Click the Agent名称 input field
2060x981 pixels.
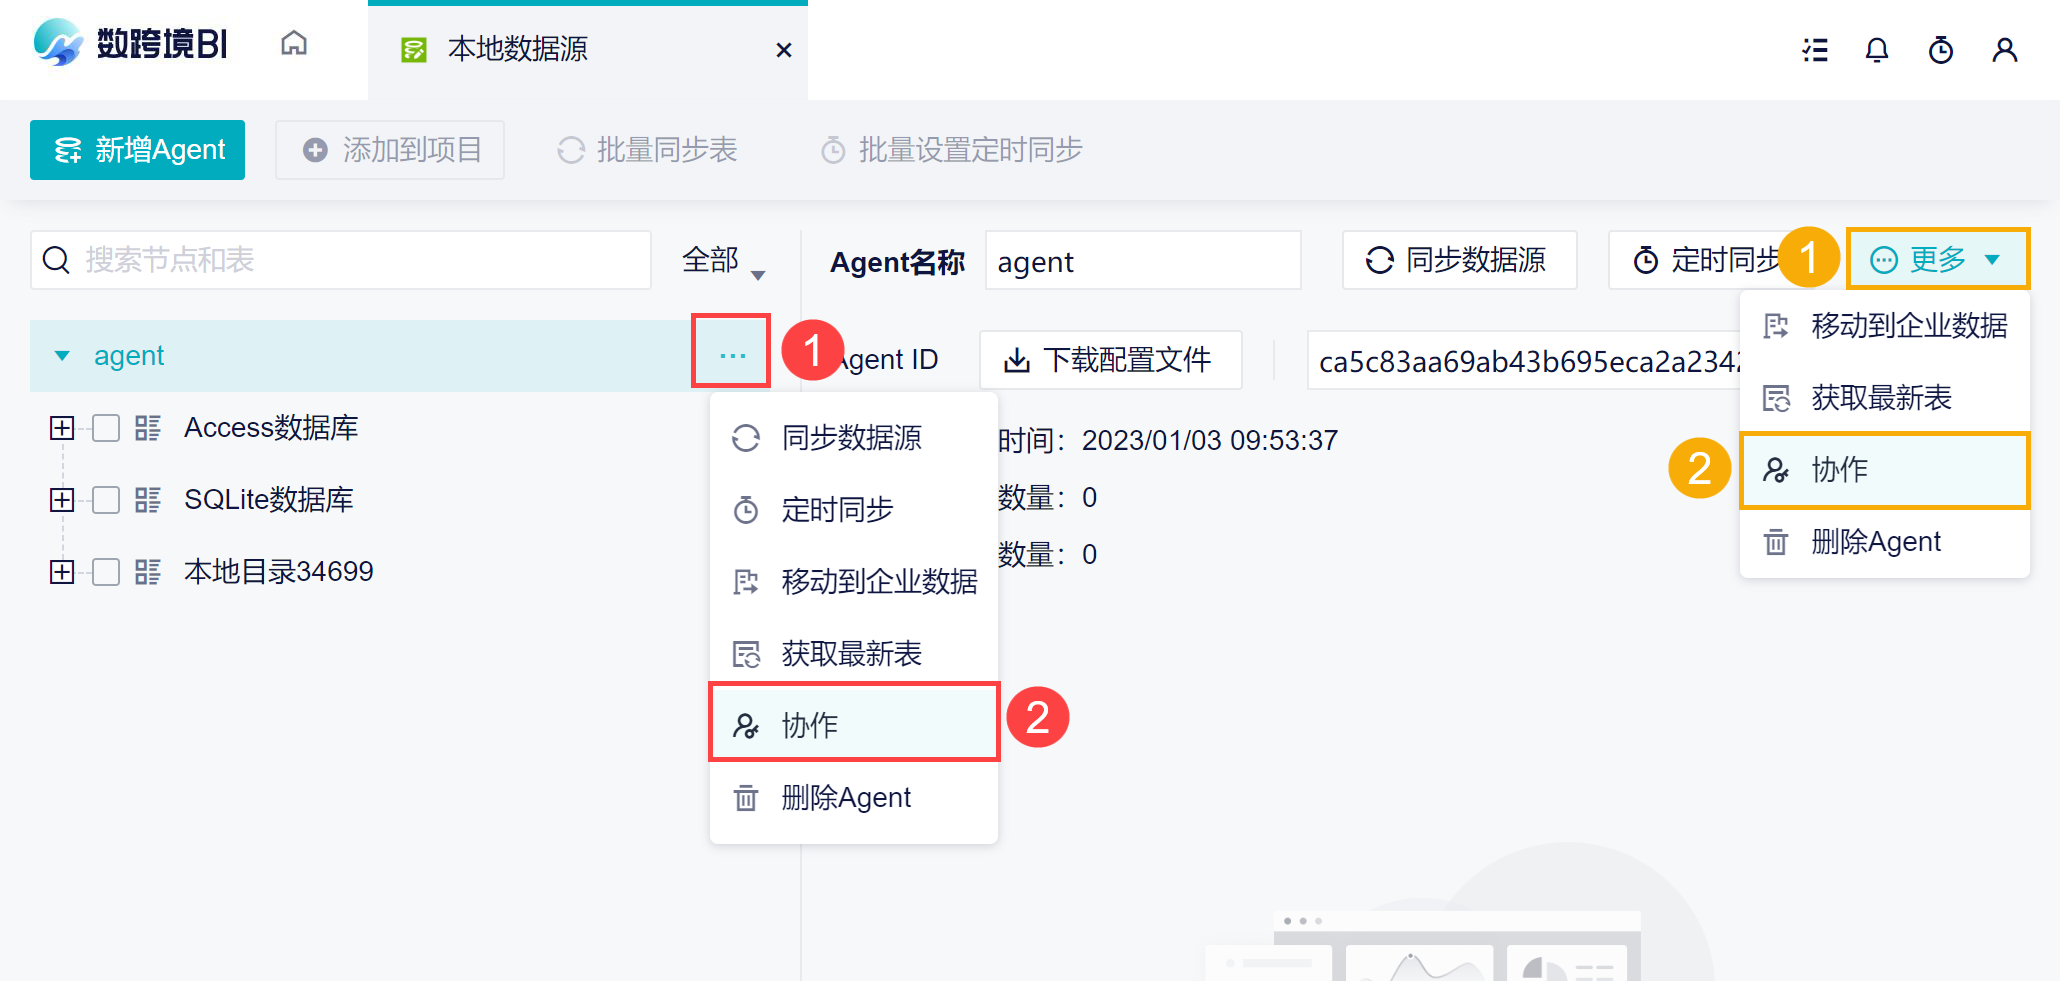1143,261
